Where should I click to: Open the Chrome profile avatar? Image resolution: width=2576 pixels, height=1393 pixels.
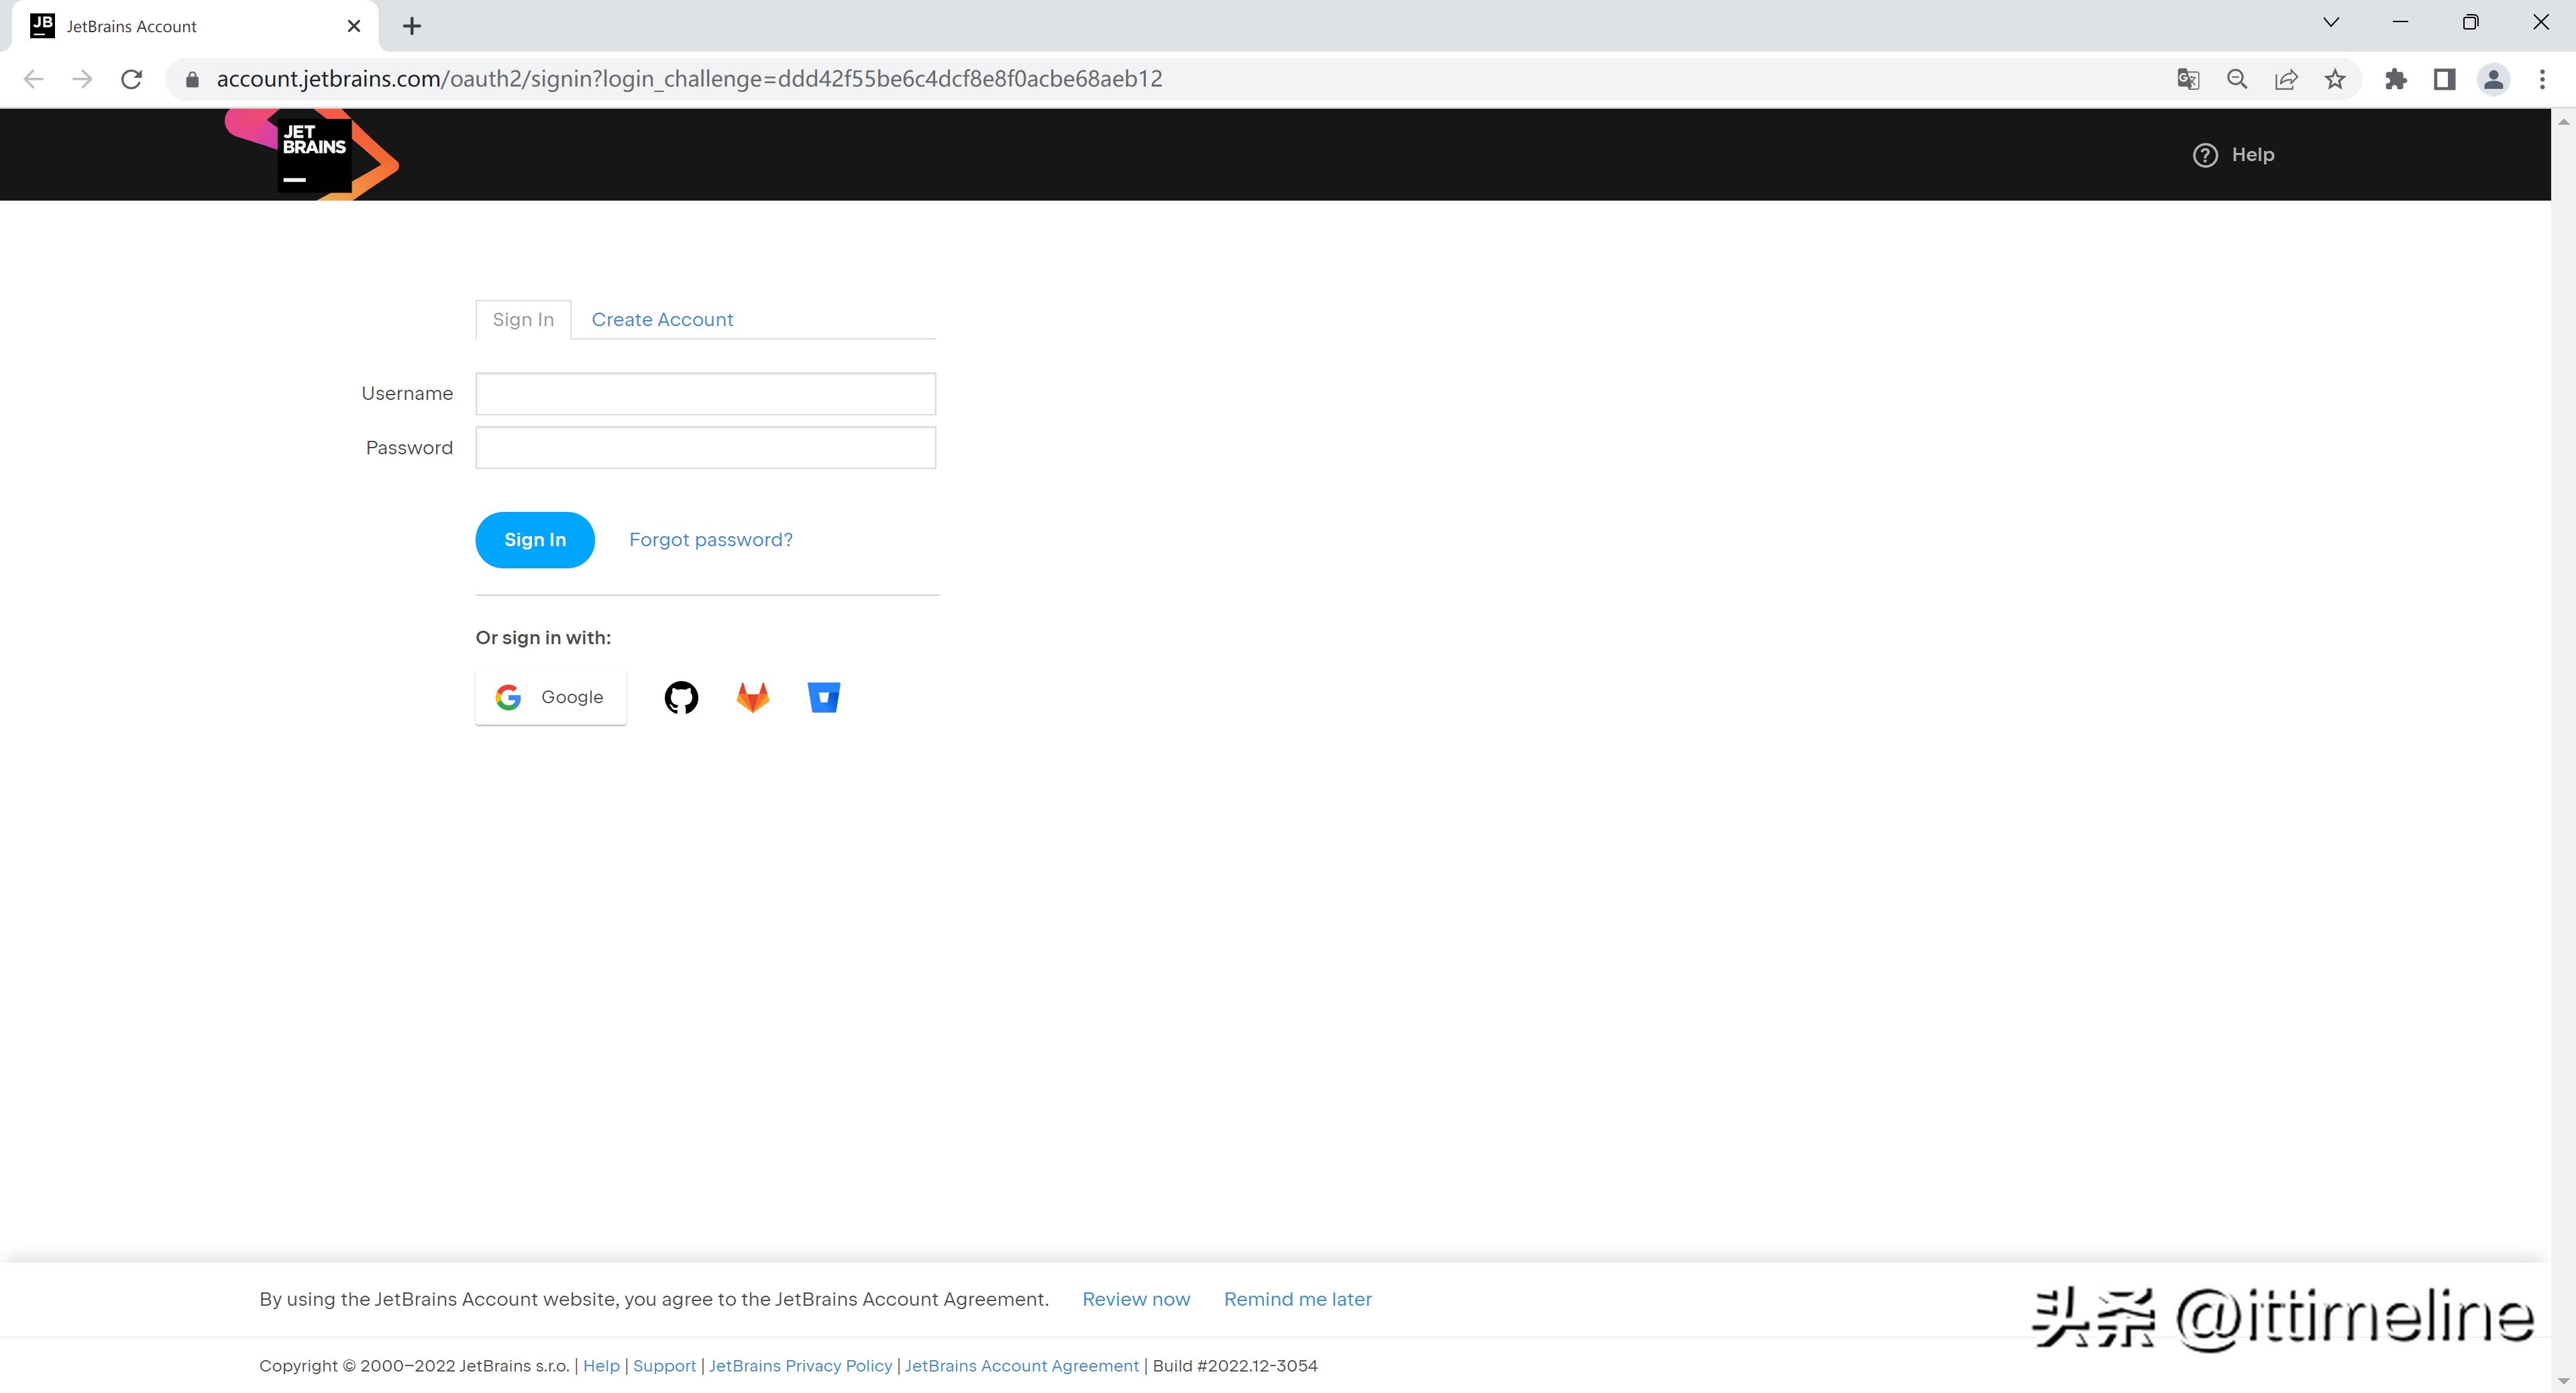coord(2494,79)
